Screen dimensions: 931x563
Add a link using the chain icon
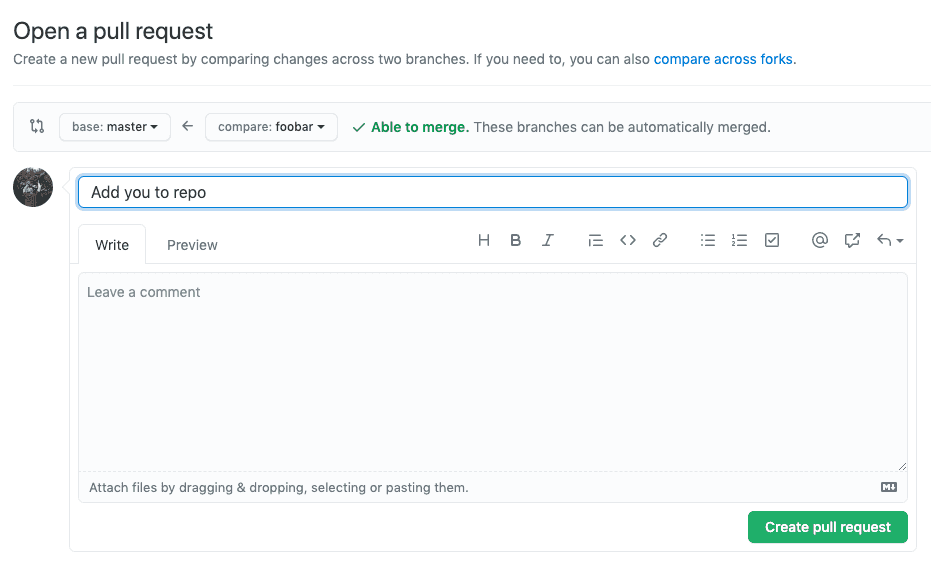coord(660,240)
